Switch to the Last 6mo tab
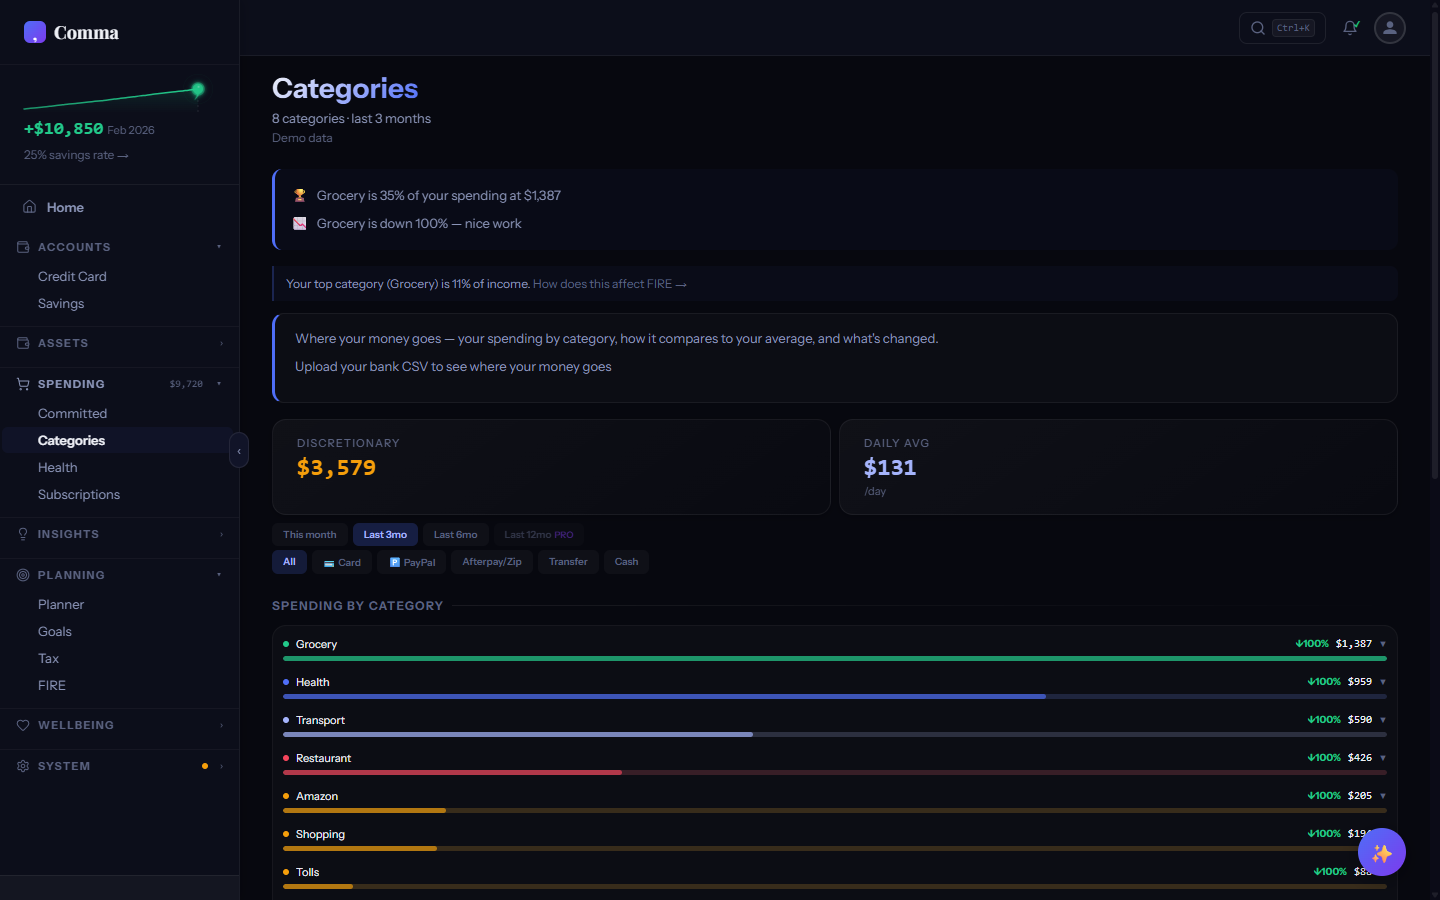 [x=455, y=534]
